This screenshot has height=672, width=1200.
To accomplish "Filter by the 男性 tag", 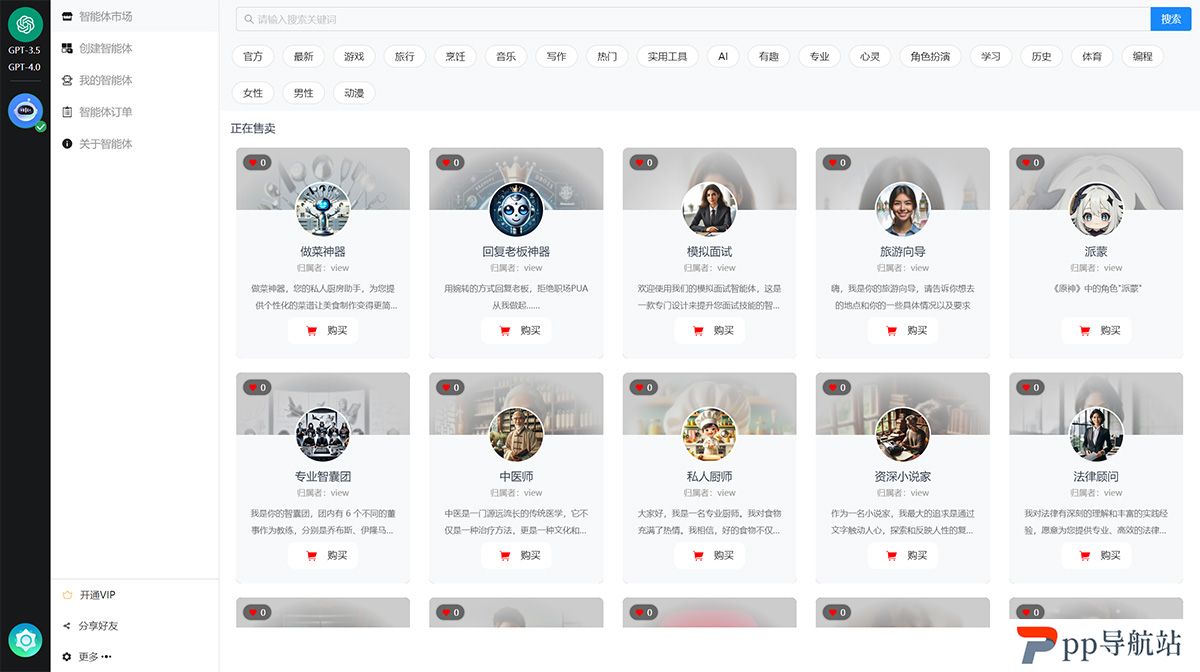I will (x=303, y=93).
